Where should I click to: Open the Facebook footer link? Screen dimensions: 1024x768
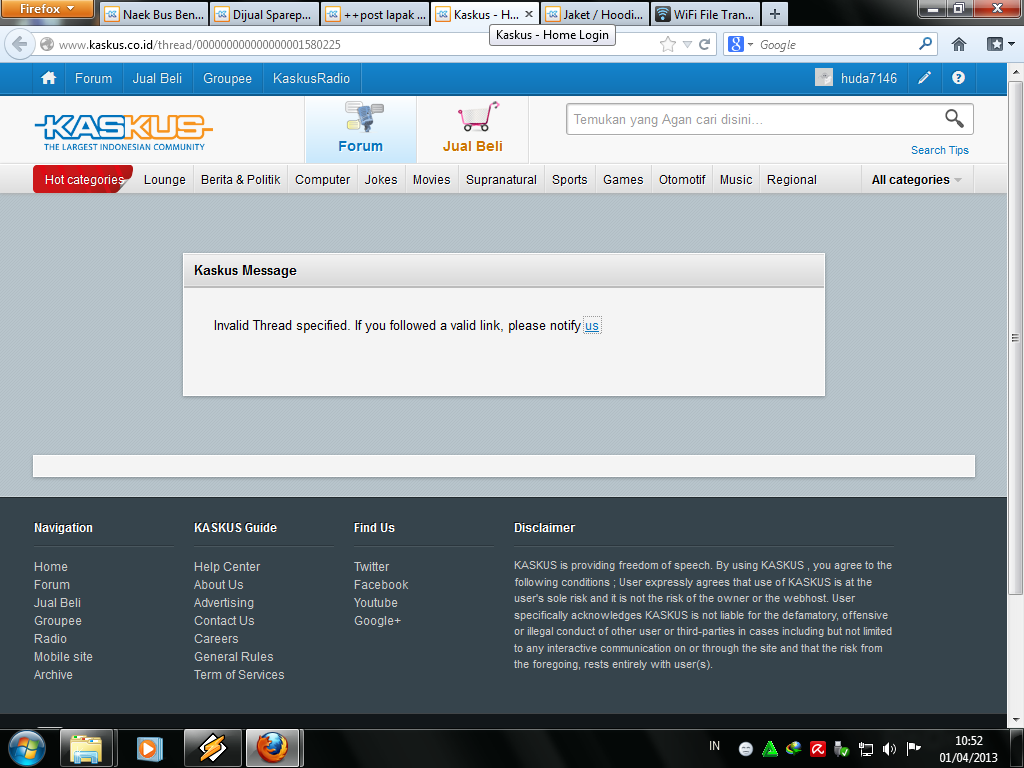381,585
